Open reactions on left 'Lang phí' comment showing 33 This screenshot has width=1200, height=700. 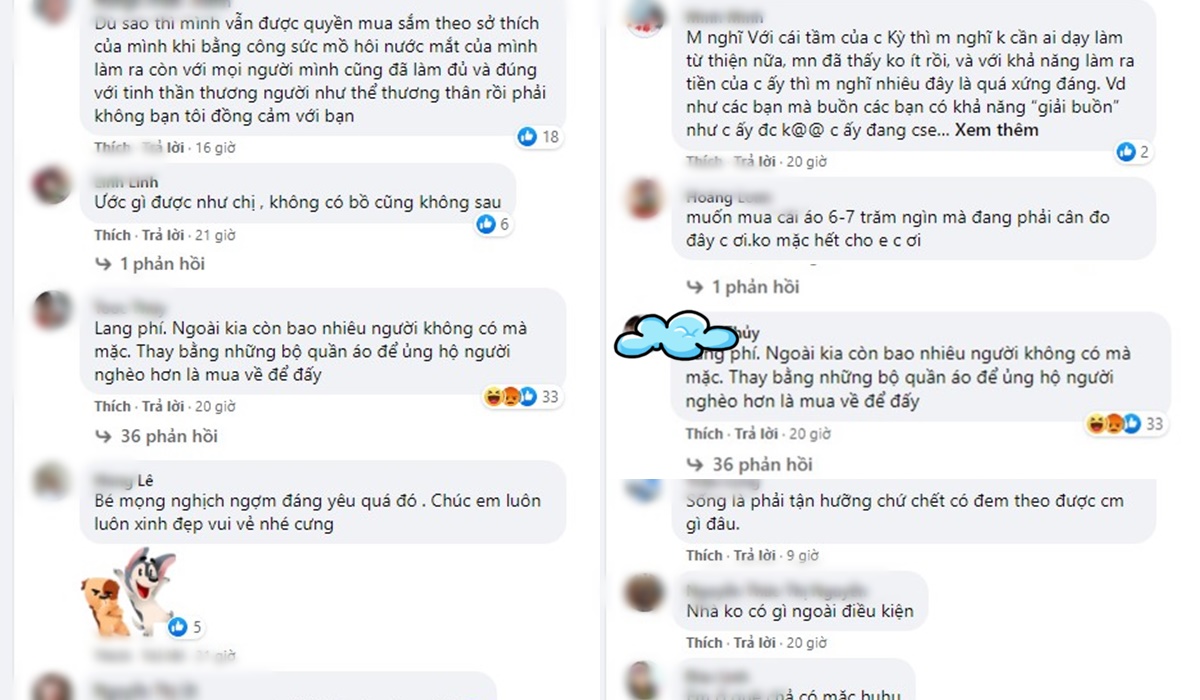tap(522, 397)
